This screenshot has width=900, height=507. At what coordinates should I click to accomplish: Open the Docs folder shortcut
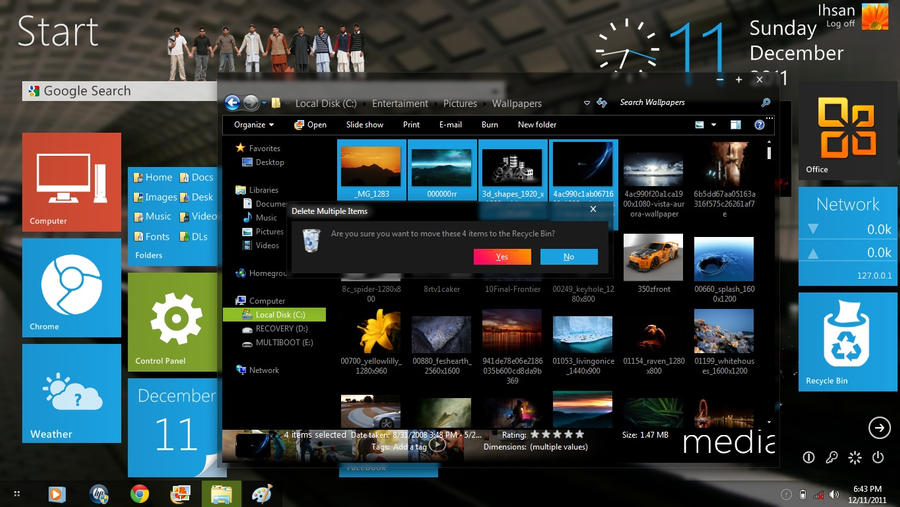196,177
